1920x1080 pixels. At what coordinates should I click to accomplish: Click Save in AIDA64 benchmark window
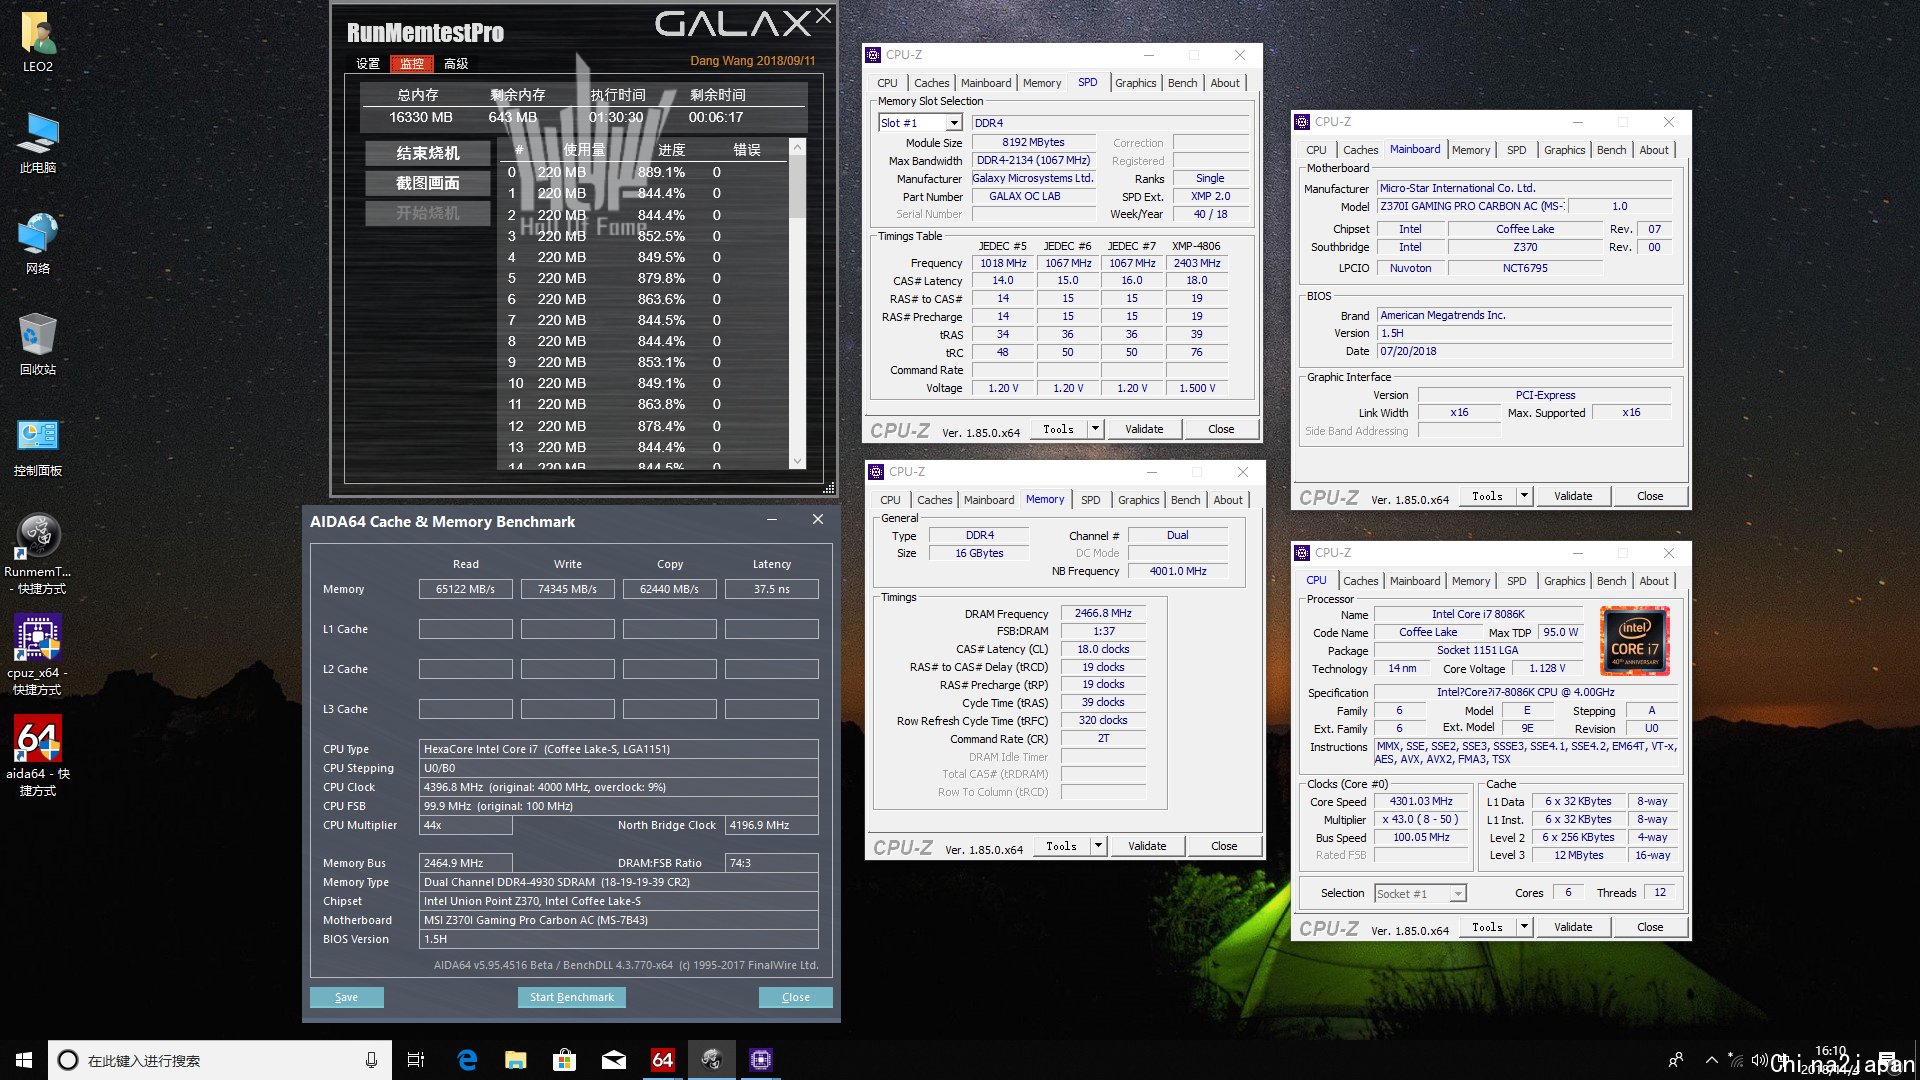(346, 997)
